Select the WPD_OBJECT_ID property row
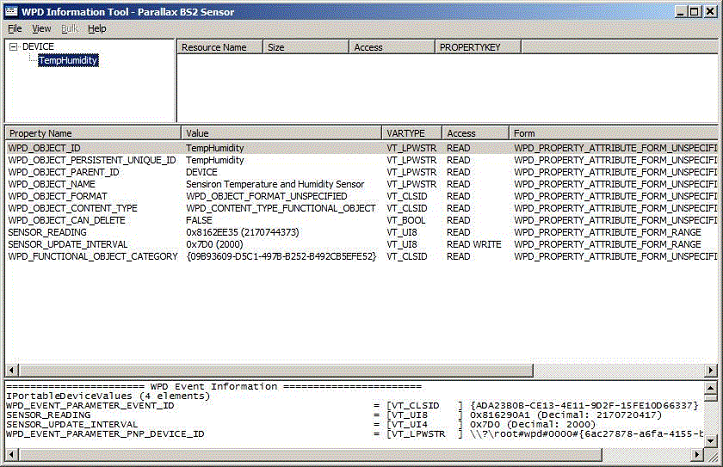 point(362,148)
